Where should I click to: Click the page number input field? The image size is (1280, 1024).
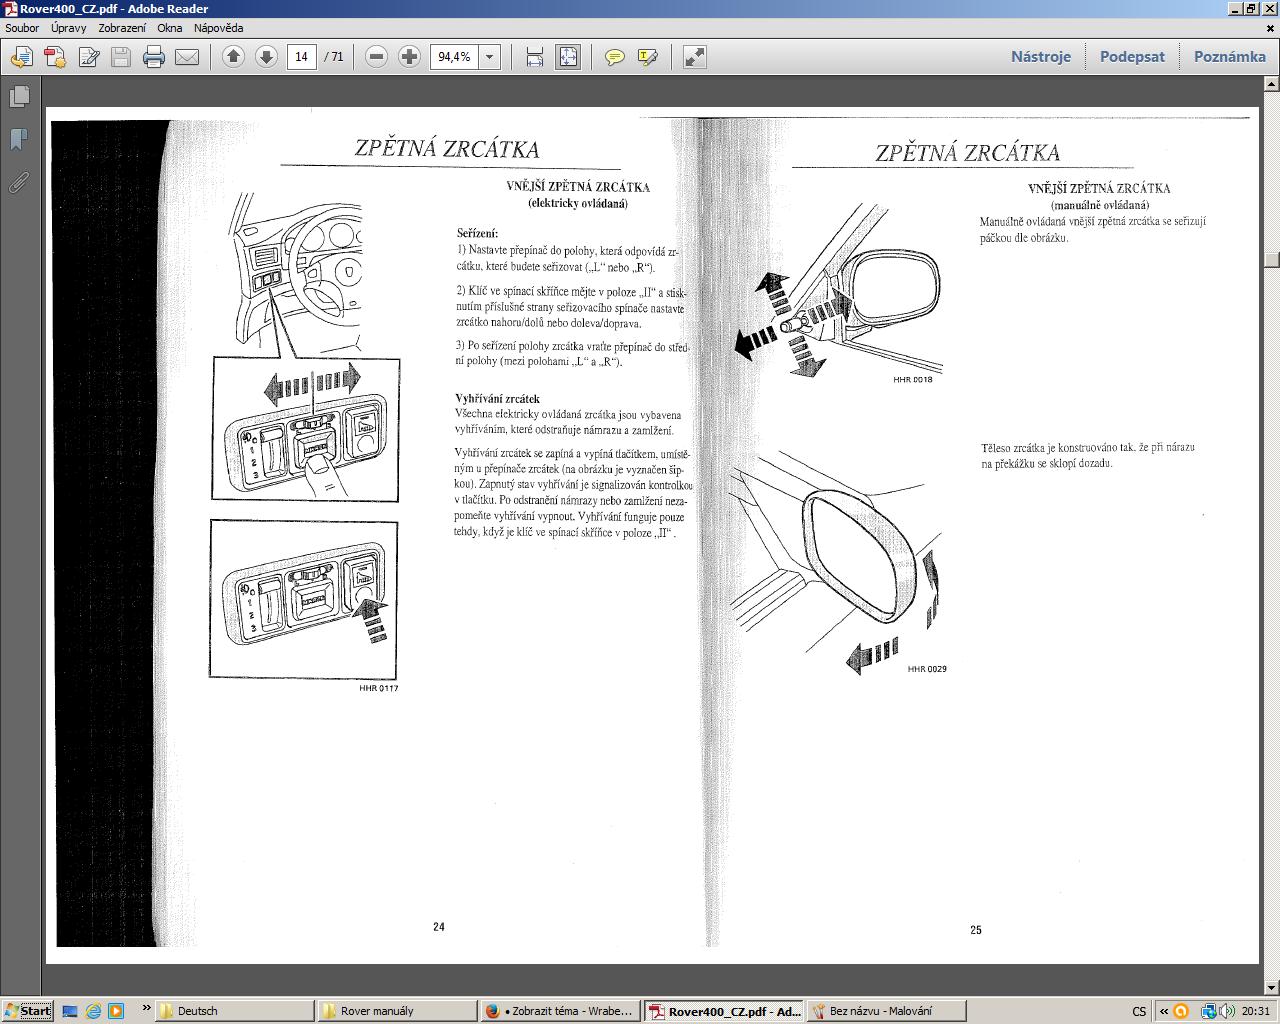(x=302, y=57)
